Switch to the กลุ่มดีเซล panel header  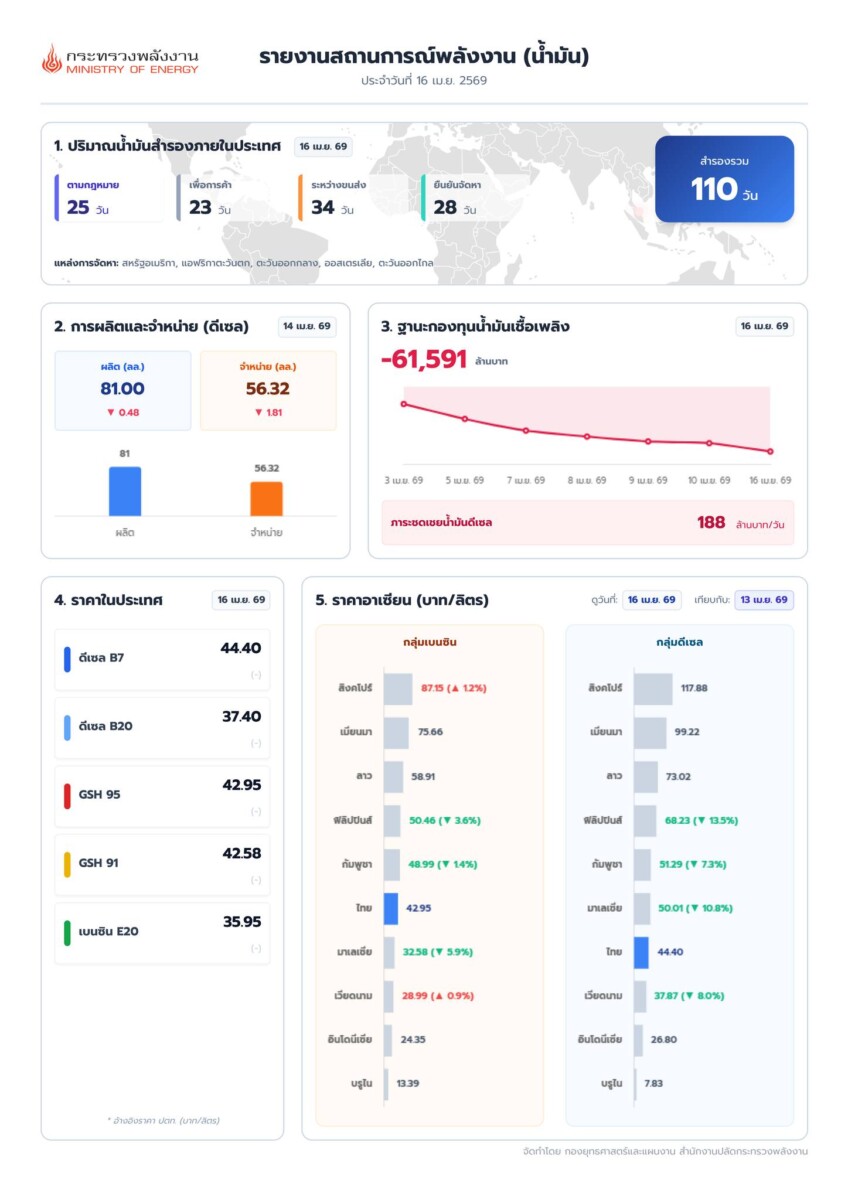coord(679,642)
